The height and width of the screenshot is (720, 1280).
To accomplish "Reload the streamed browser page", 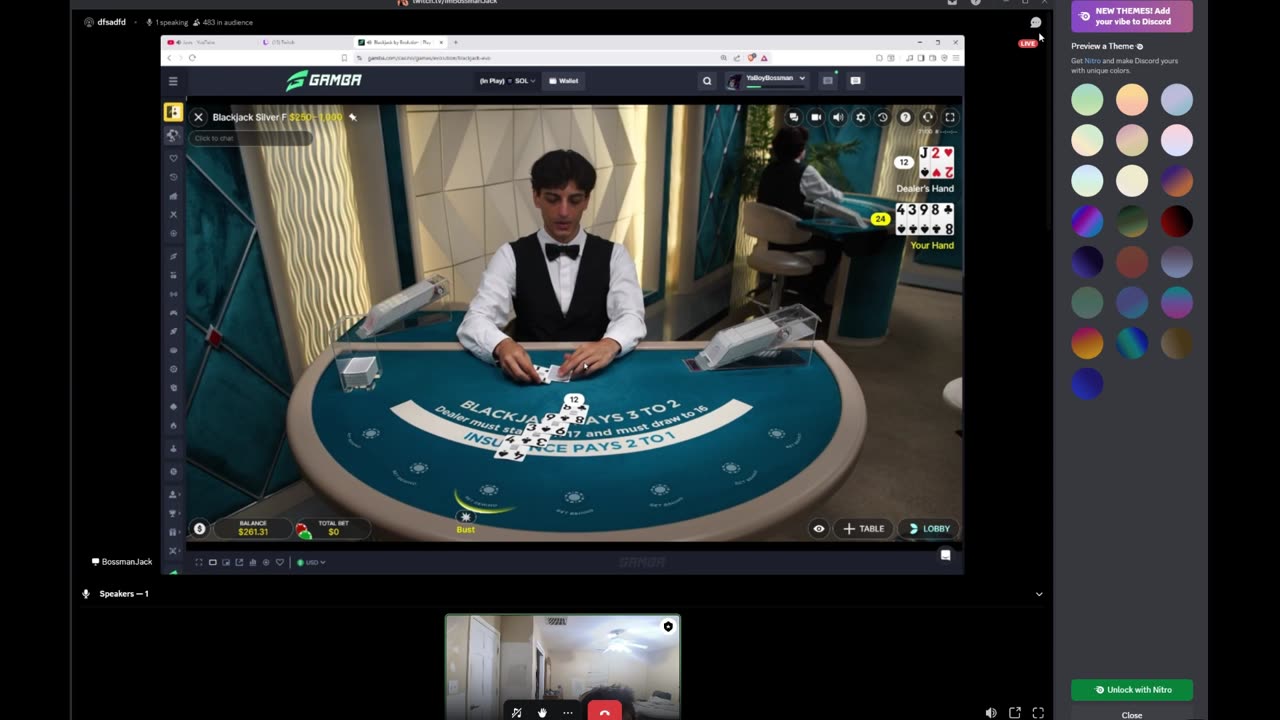I will (192, 58).
